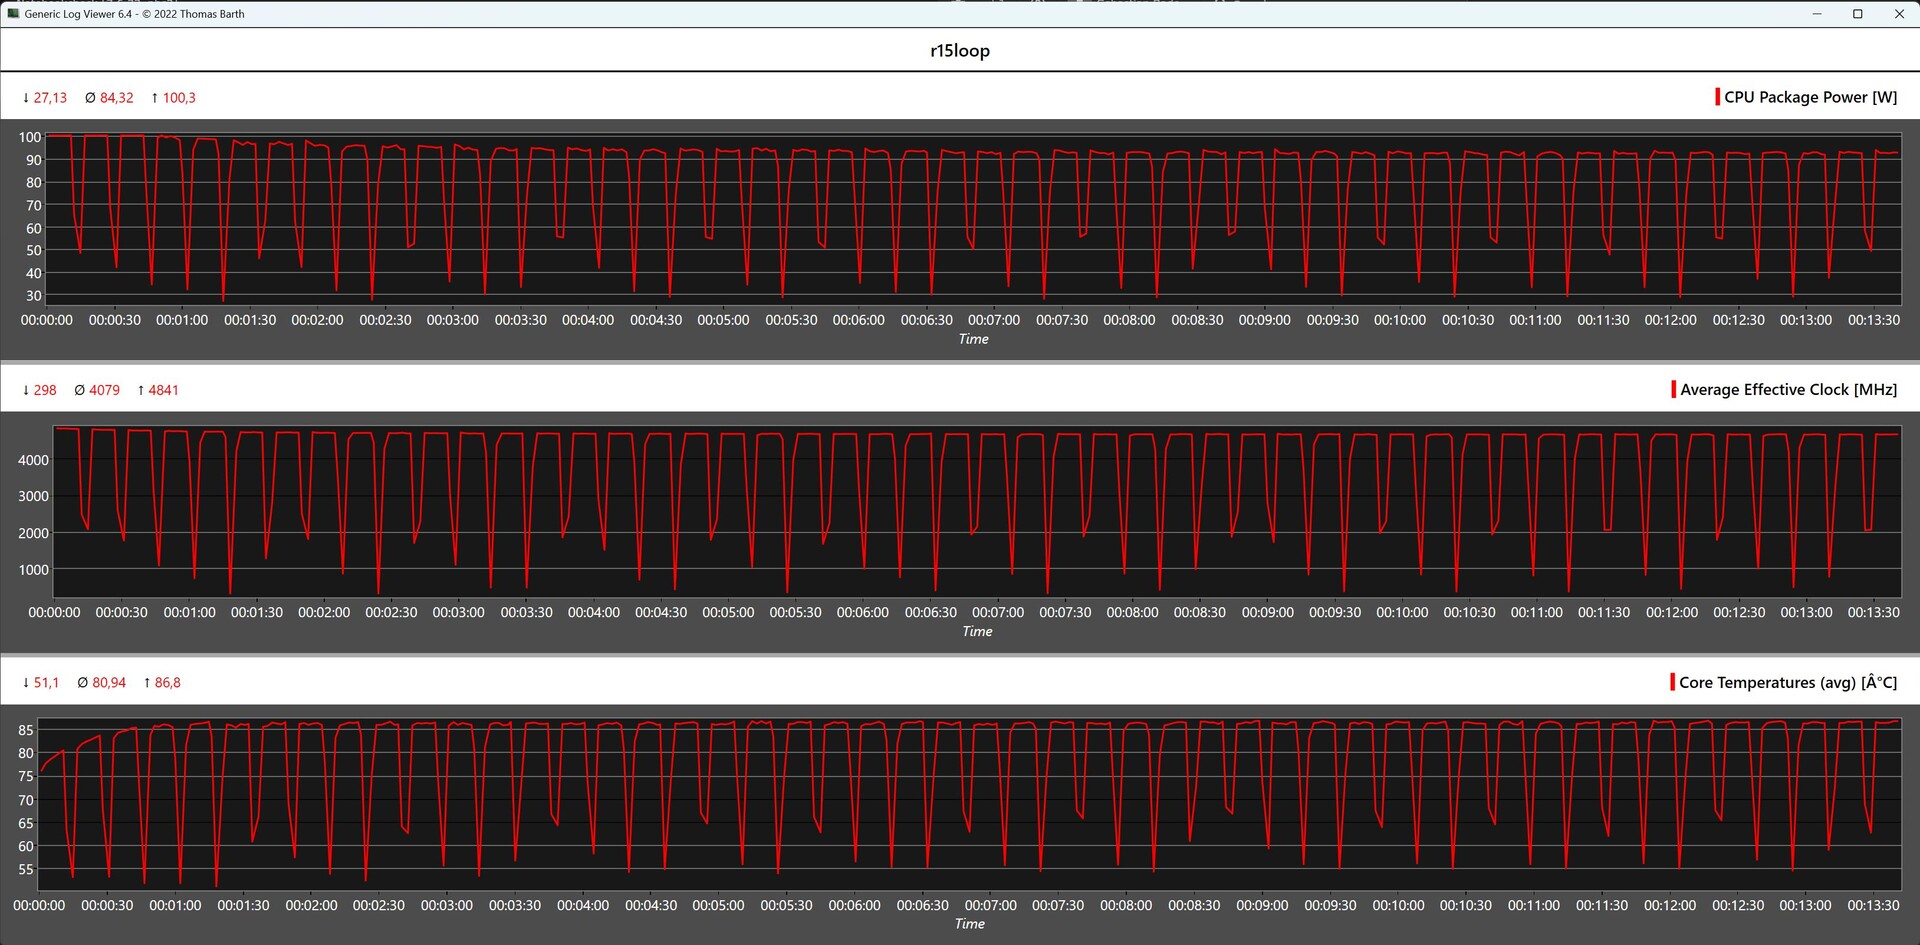This screenshot has height=945, width=1920.
Task: Click the minimum clock value 298
Action: point(45,390)
